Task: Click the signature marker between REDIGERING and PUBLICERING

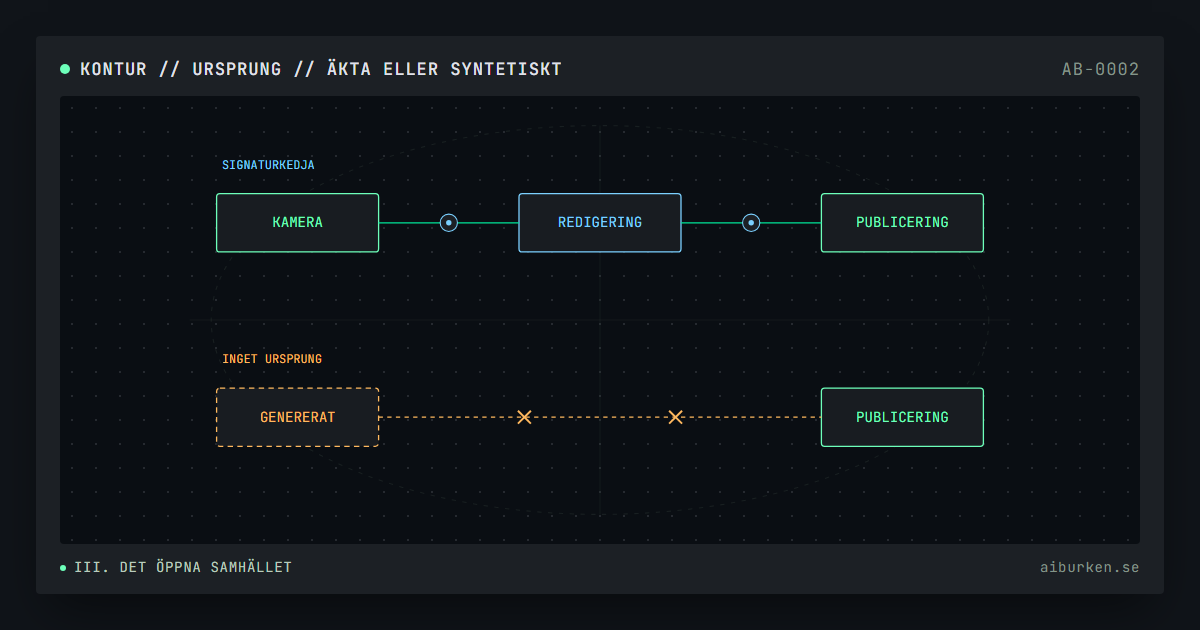Action: [751, 223]
